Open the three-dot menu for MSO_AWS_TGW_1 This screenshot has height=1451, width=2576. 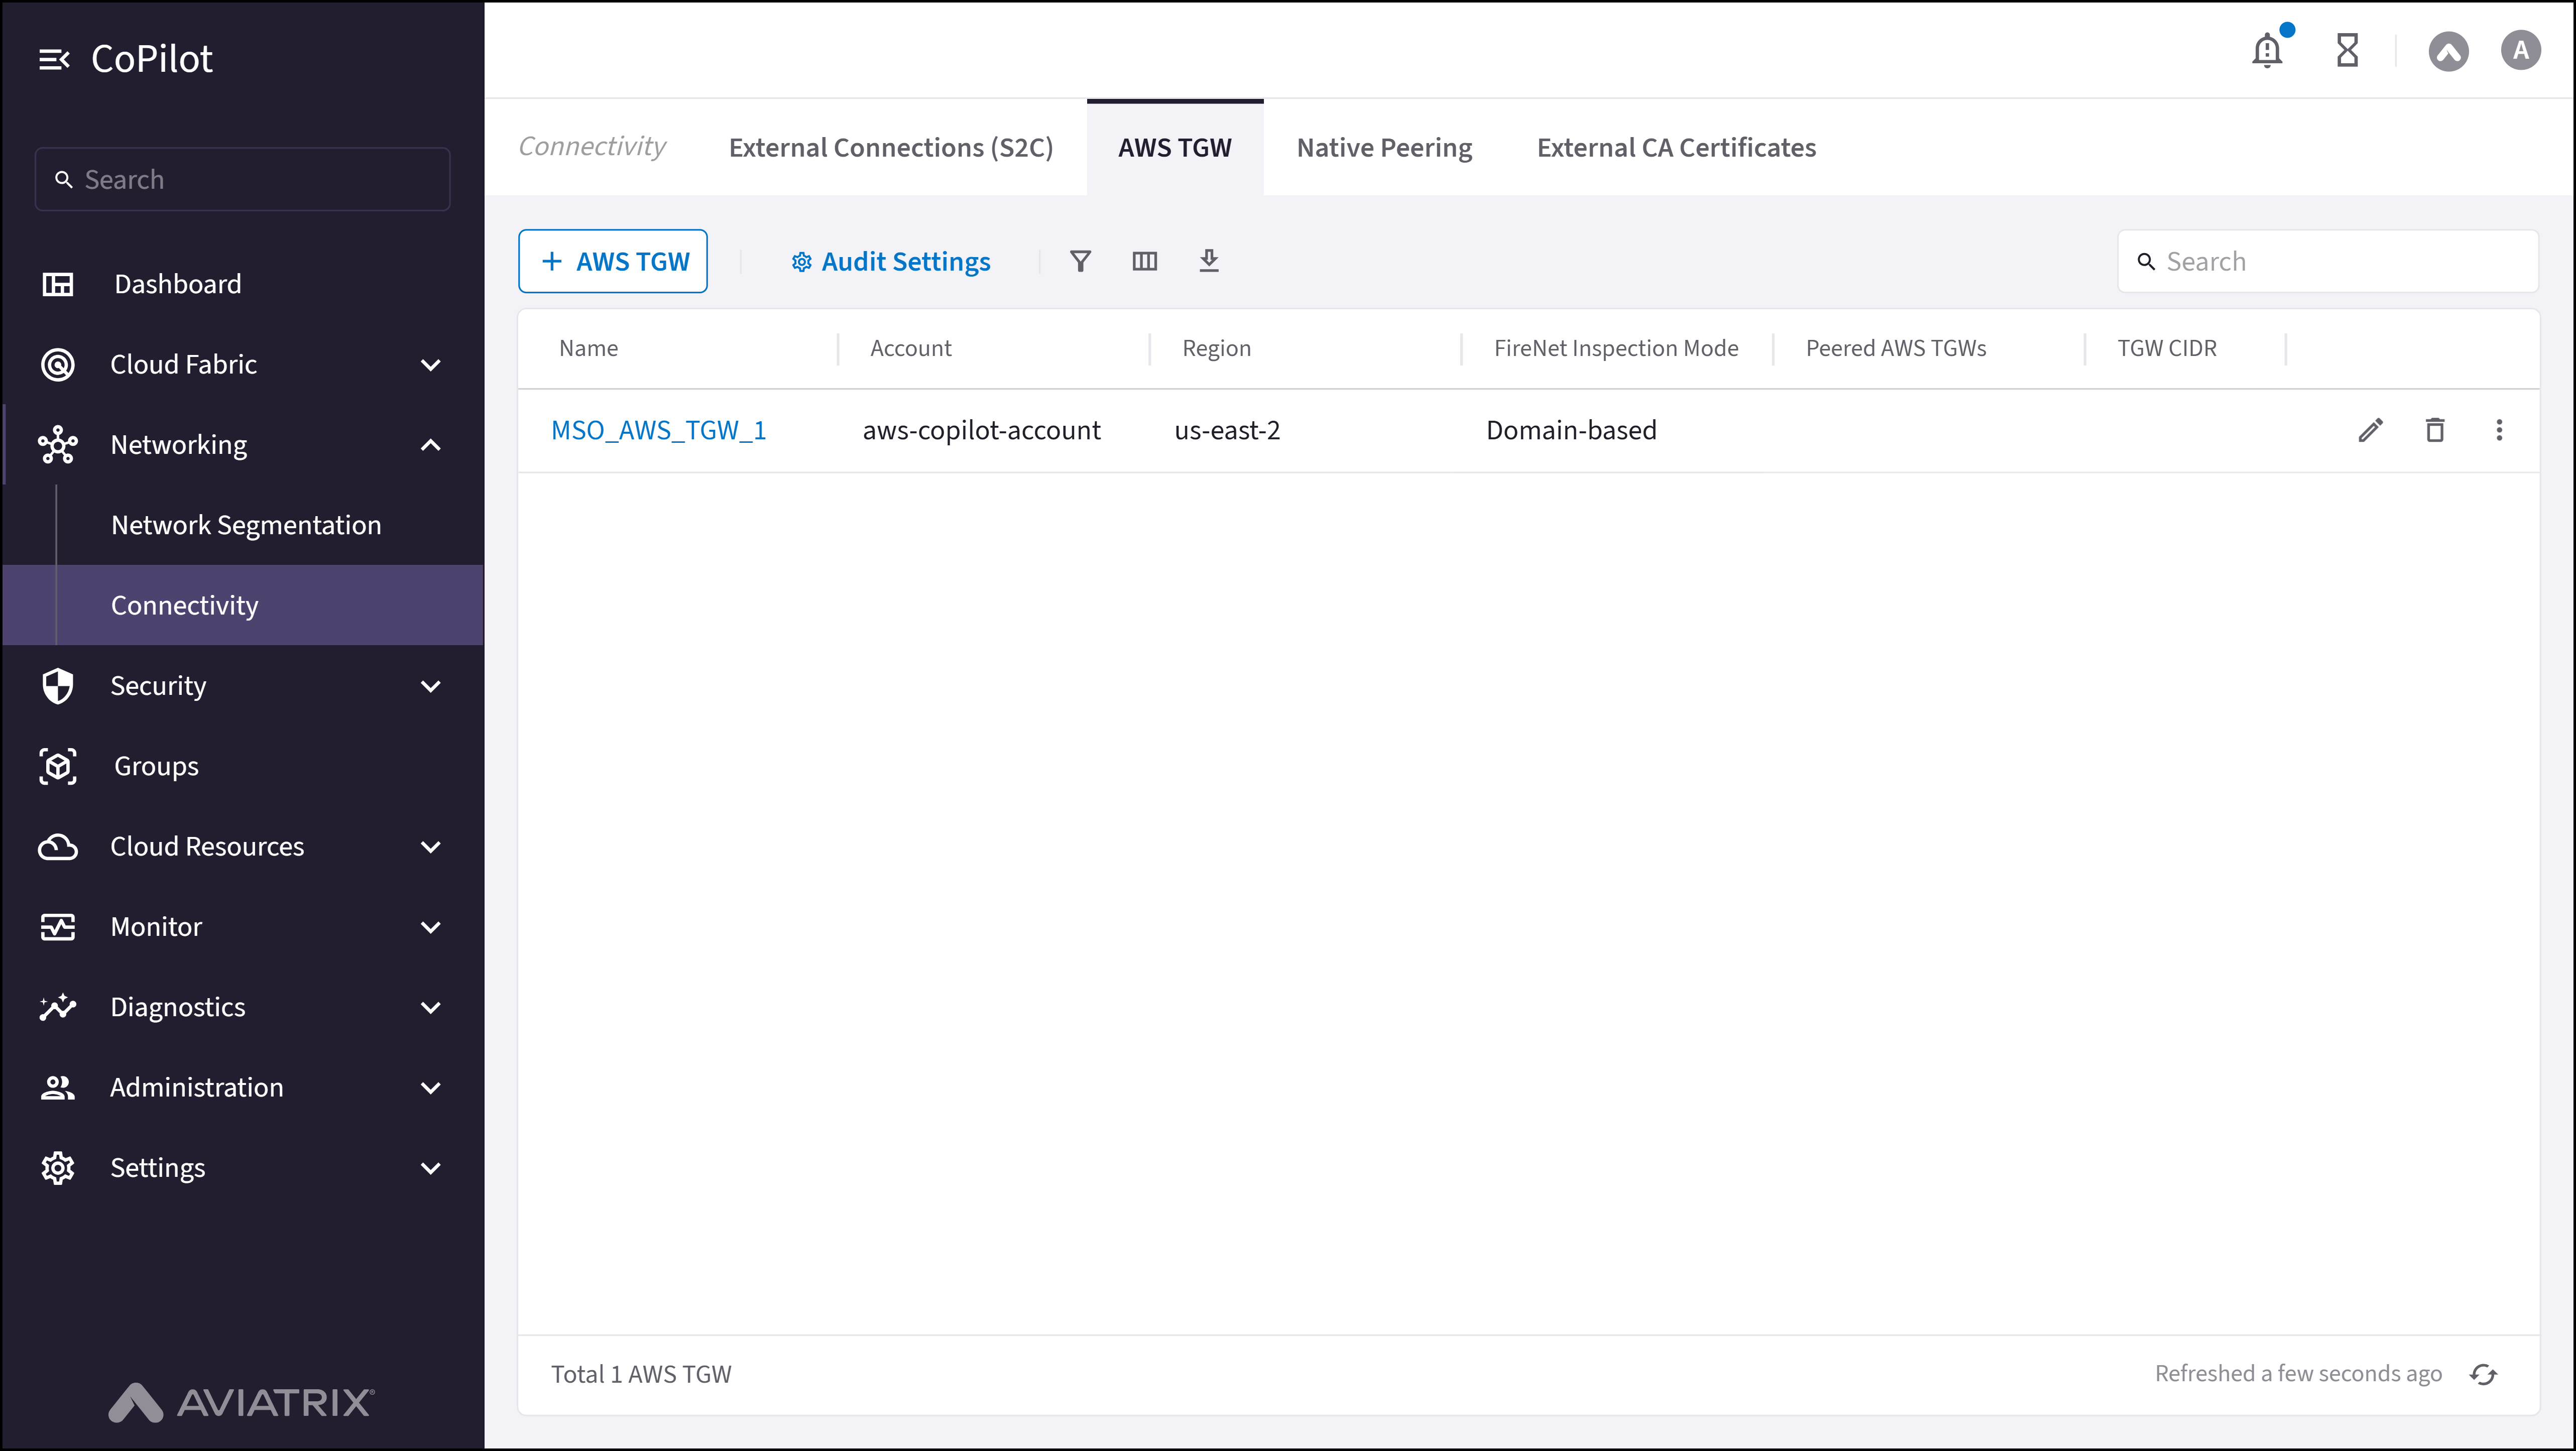2499,429
